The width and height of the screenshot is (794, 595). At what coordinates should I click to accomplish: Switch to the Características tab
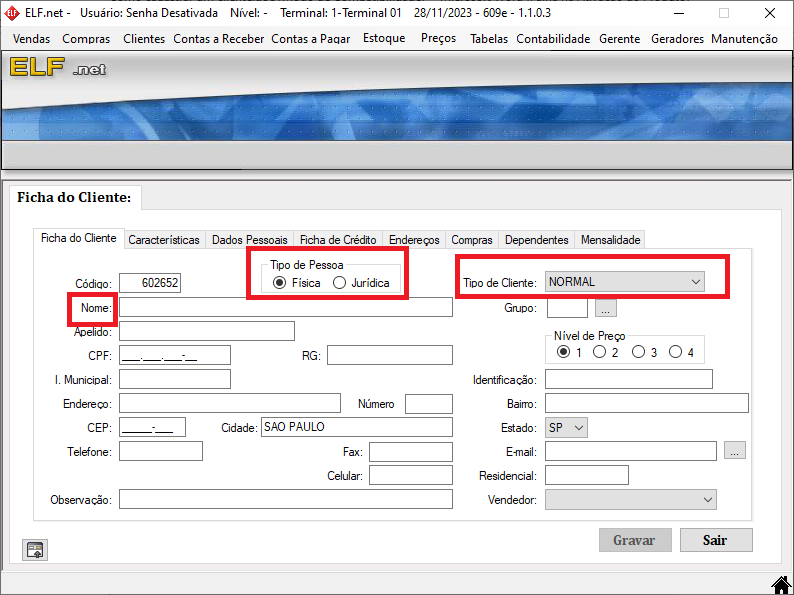[164, 240]
